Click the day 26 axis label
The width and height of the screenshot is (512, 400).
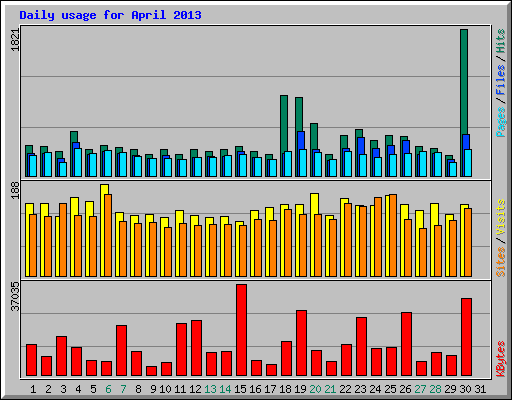(405, 389)
